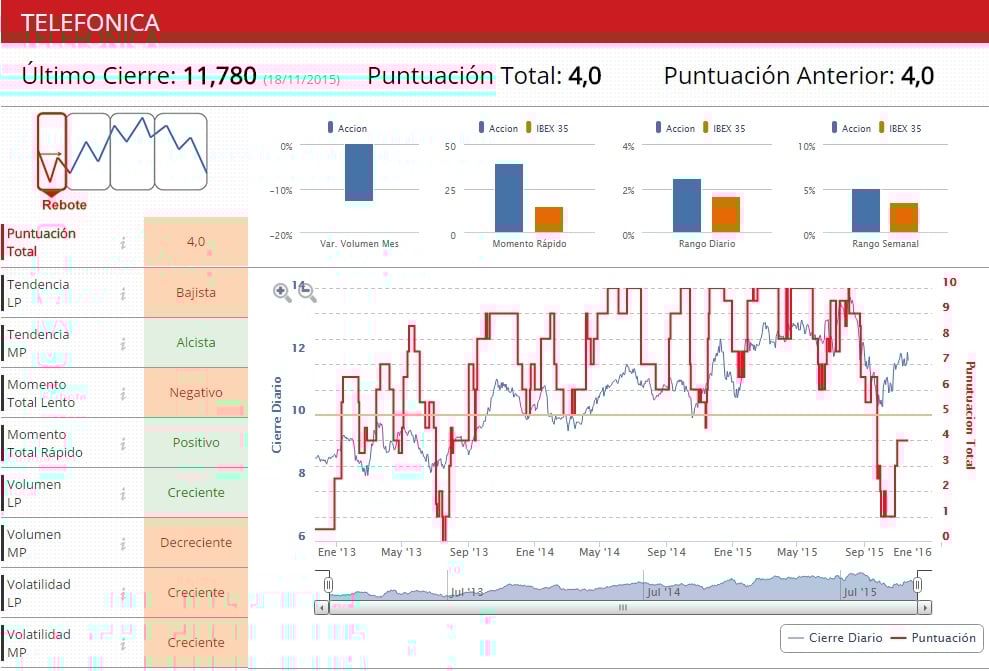The width and height of the screenshot is (989, 671).
Task: Click the Var. Volumen Mes chart title
Action: pyautogui.click(x=359, y=243)
